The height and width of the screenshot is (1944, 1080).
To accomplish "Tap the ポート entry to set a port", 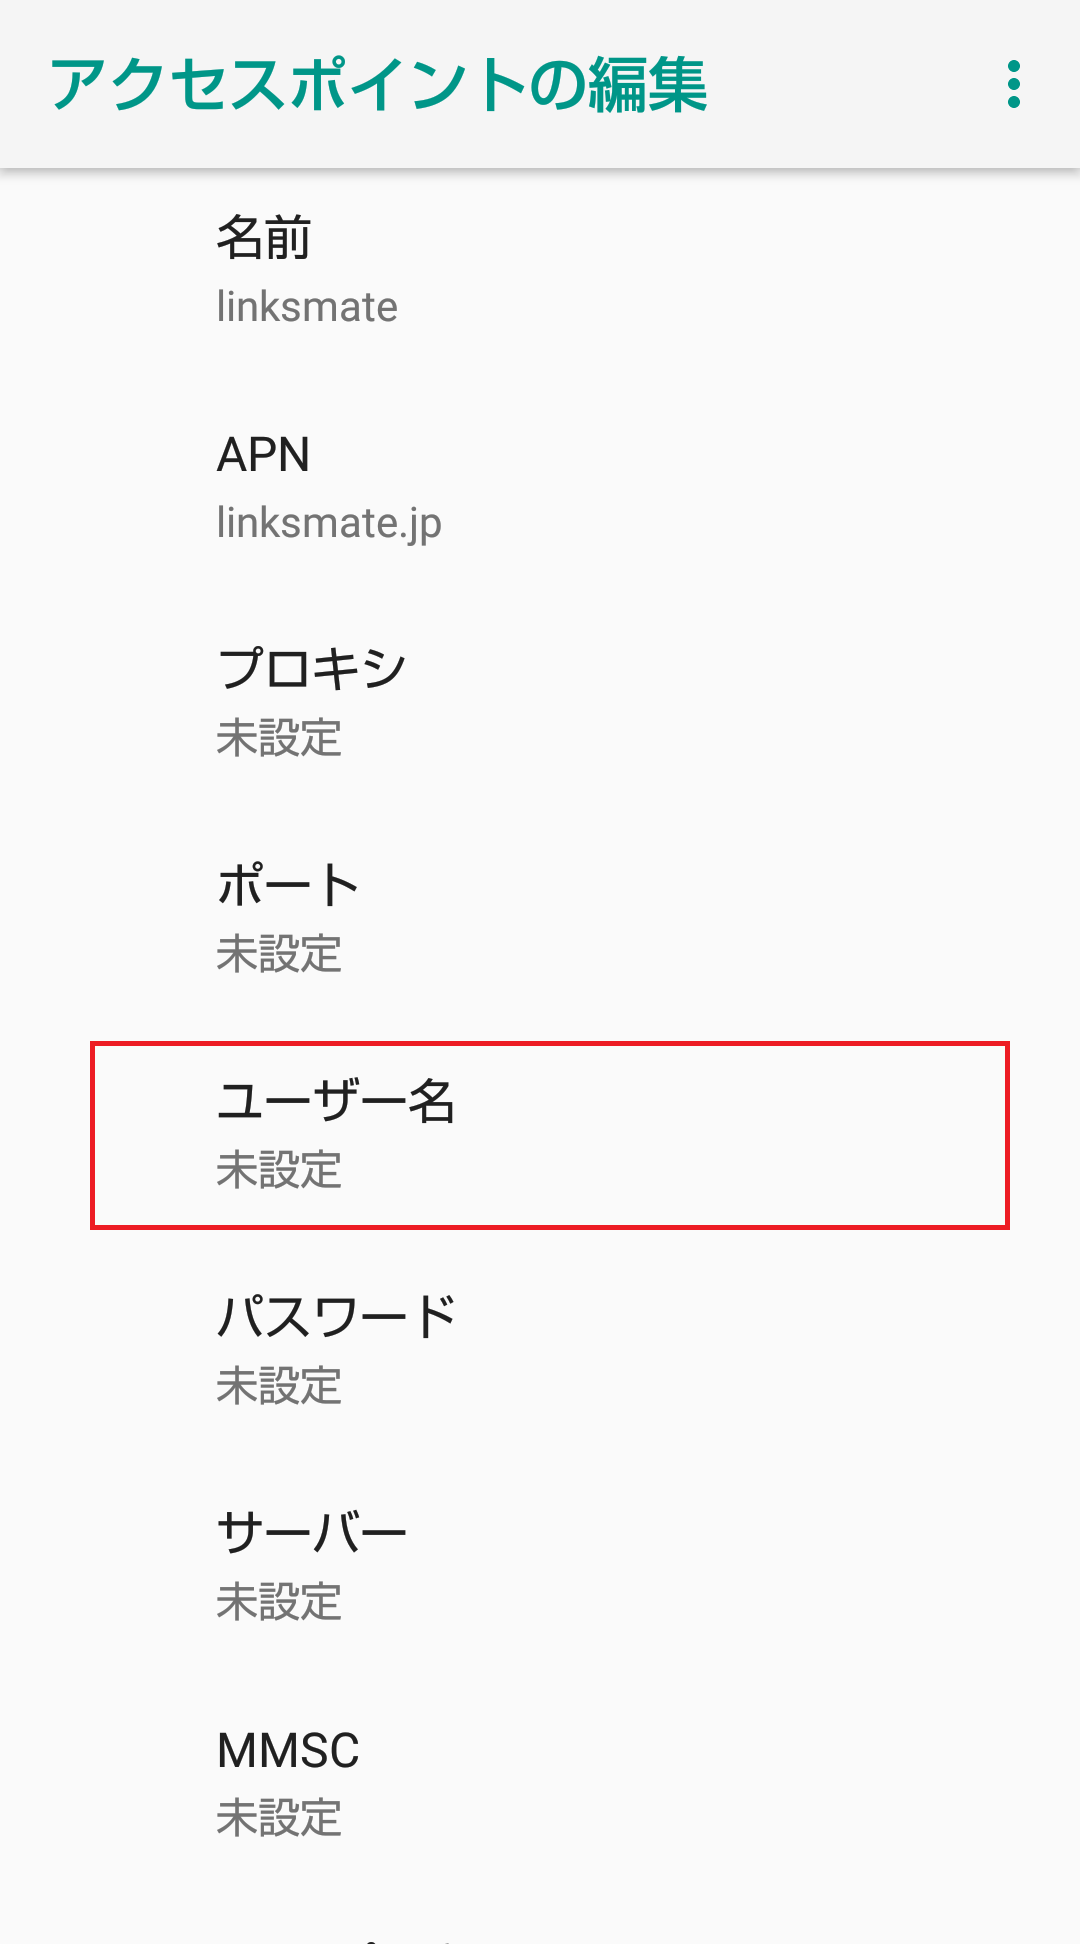I will coord(400,917).
